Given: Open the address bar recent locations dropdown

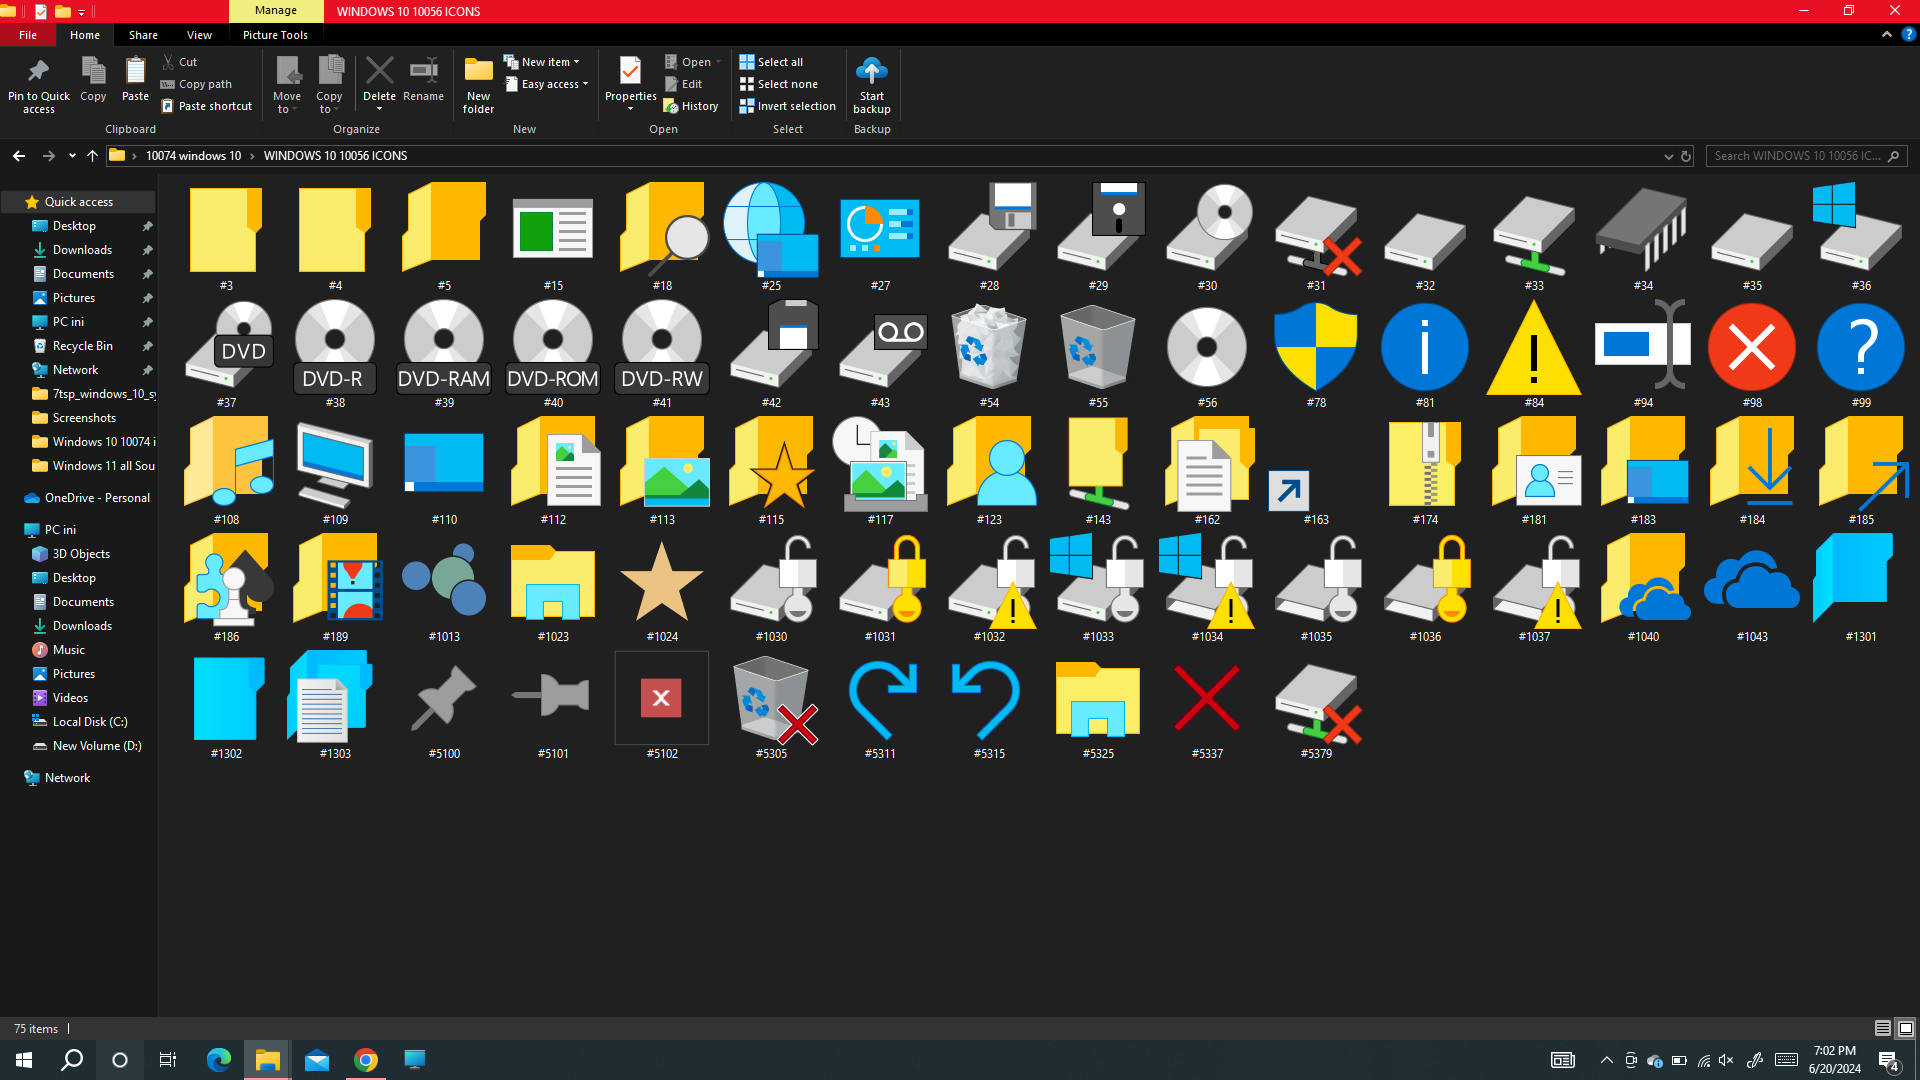Looking at the screenshot, I should pos(1668,156).
